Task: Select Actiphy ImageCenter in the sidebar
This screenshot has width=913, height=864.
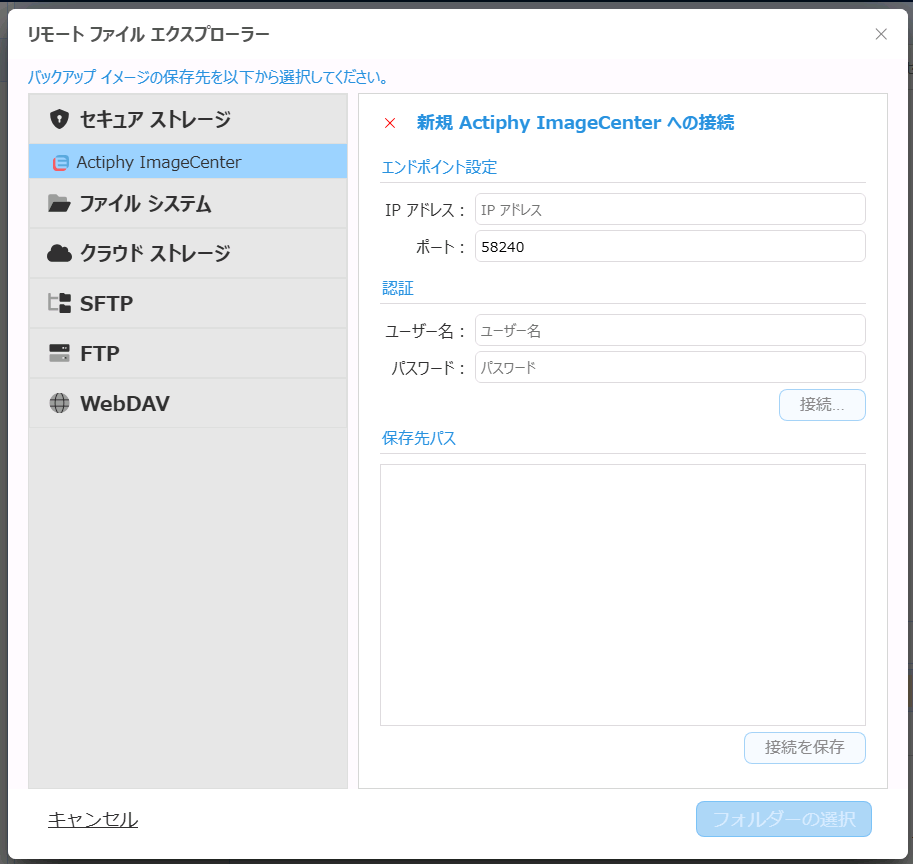Action: (158, 162)
